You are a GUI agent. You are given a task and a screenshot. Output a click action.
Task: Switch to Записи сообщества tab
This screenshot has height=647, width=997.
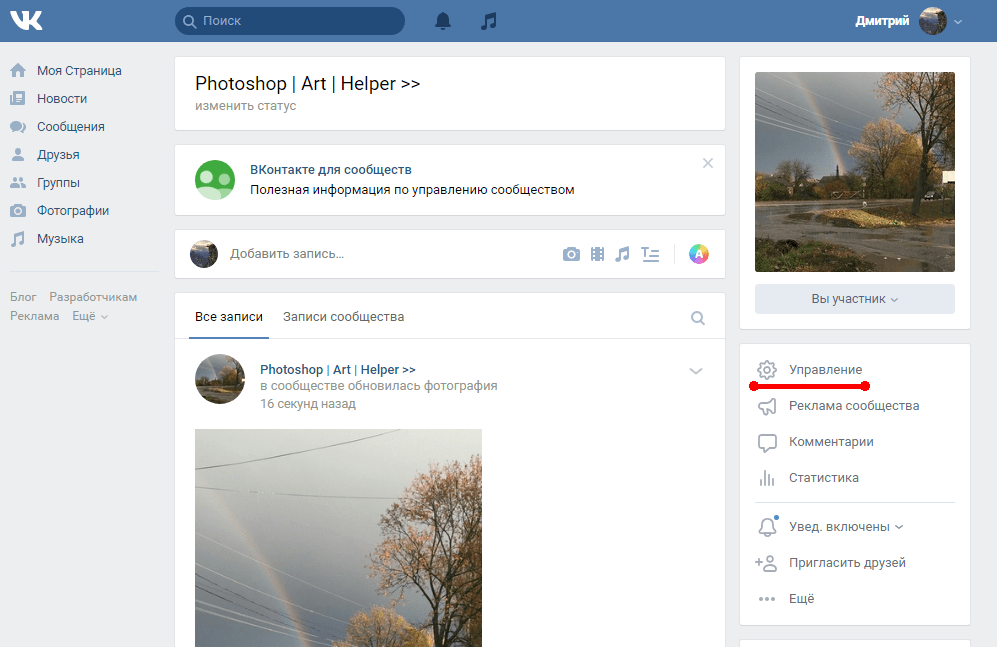click(x=343, y=317)
